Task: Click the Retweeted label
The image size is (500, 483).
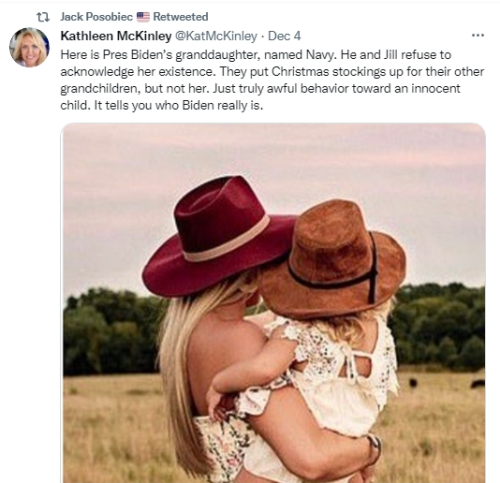Action: tap(180, 17)
